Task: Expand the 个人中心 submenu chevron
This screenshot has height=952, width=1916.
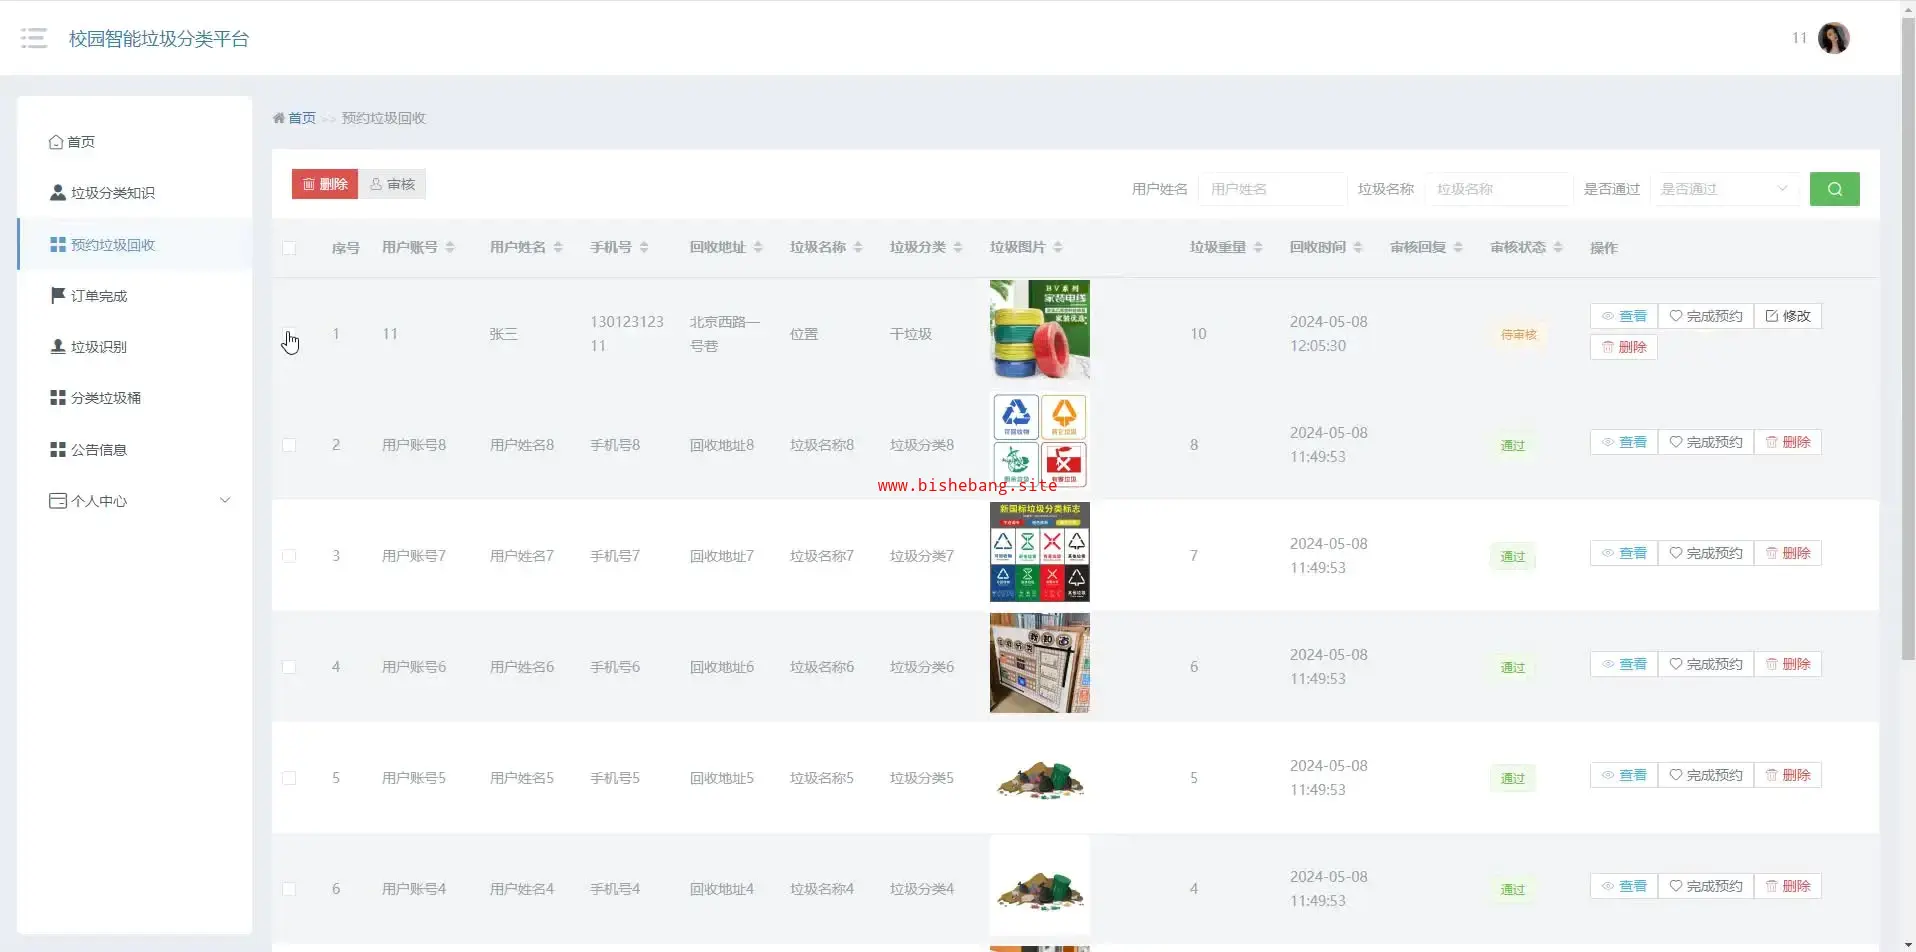Action: click(x=225, y=500)
